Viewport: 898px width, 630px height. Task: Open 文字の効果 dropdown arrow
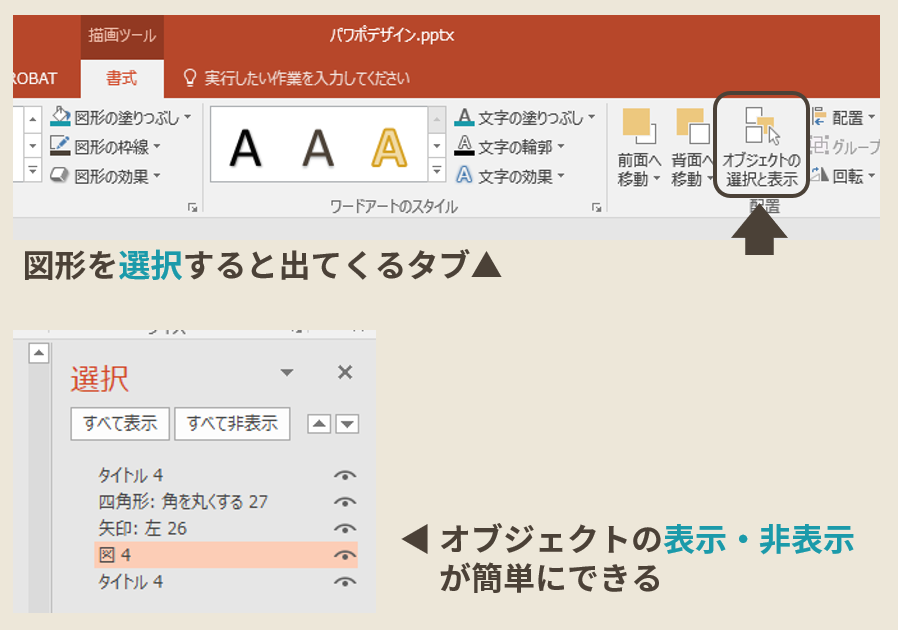(x=561, y=175)
